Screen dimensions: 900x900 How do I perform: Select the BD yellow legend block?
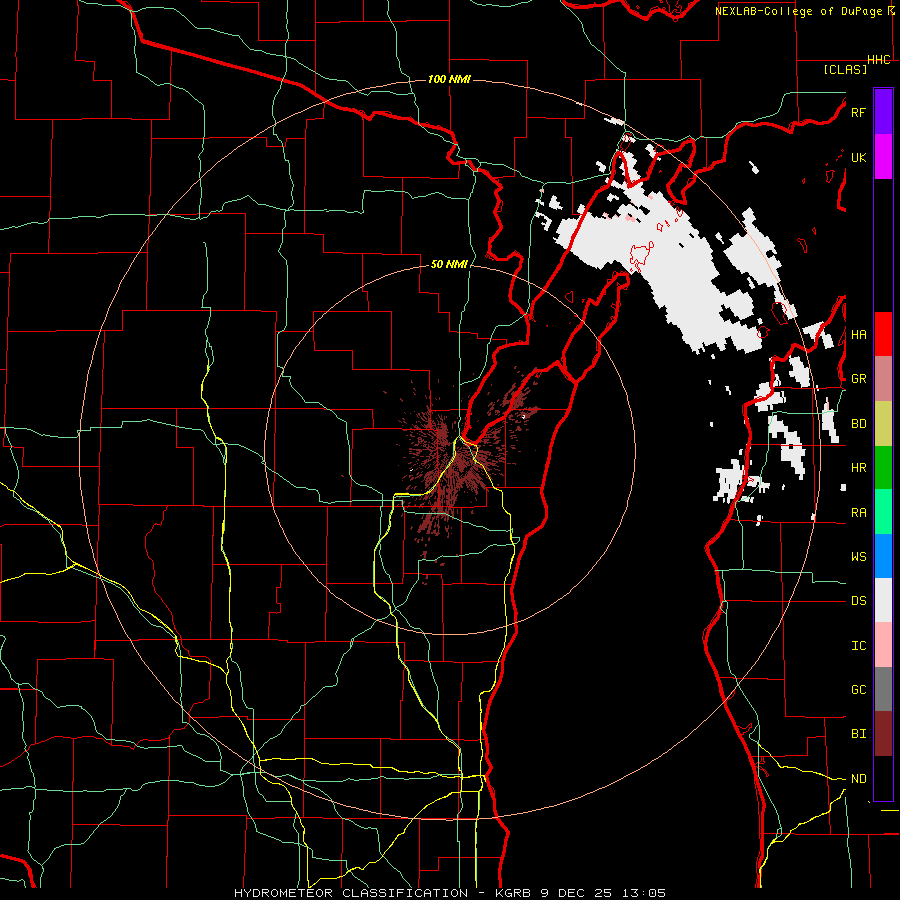point(883,424)
